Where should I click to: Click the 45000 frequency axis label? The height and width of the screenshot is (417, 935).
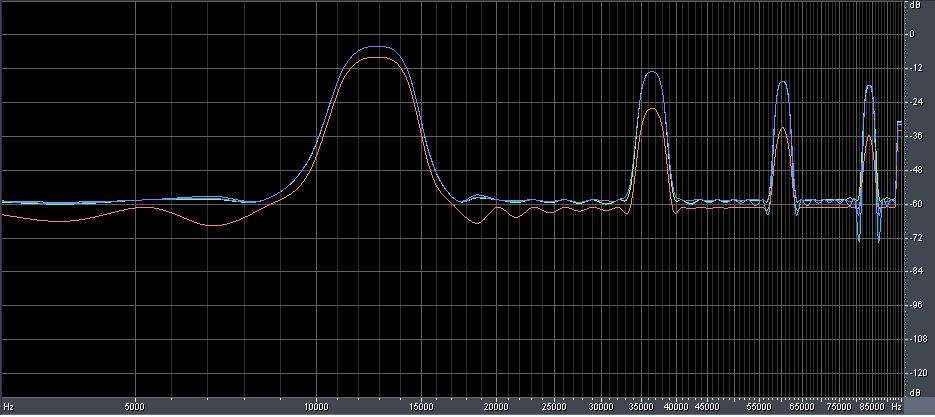pos(707,406)
